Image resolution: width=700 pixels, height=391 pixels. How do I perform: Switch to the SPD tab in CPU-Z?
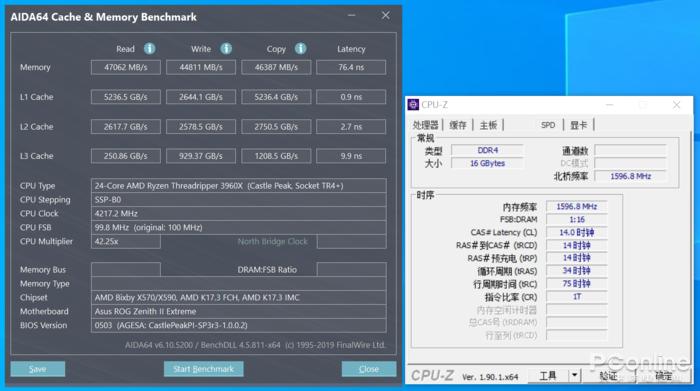coord(548,125)
